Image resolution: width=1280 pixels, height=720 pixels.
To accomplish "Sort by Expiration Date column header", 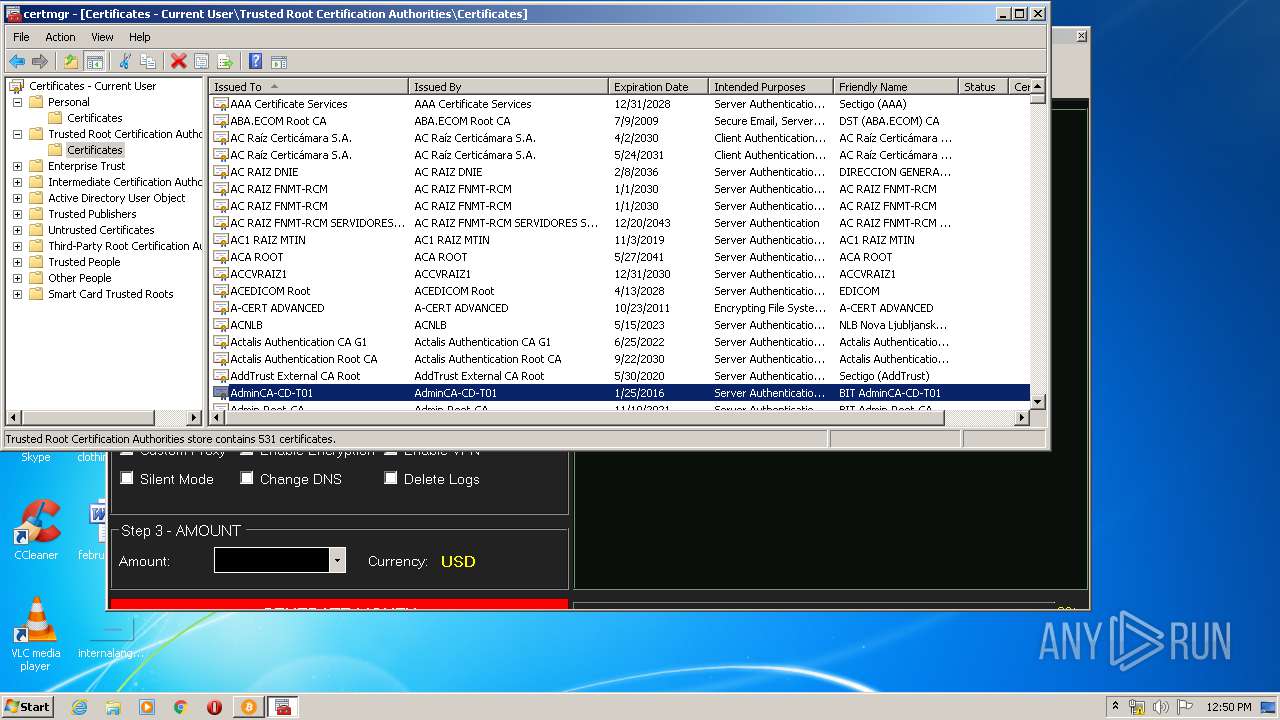I will 658,87.
